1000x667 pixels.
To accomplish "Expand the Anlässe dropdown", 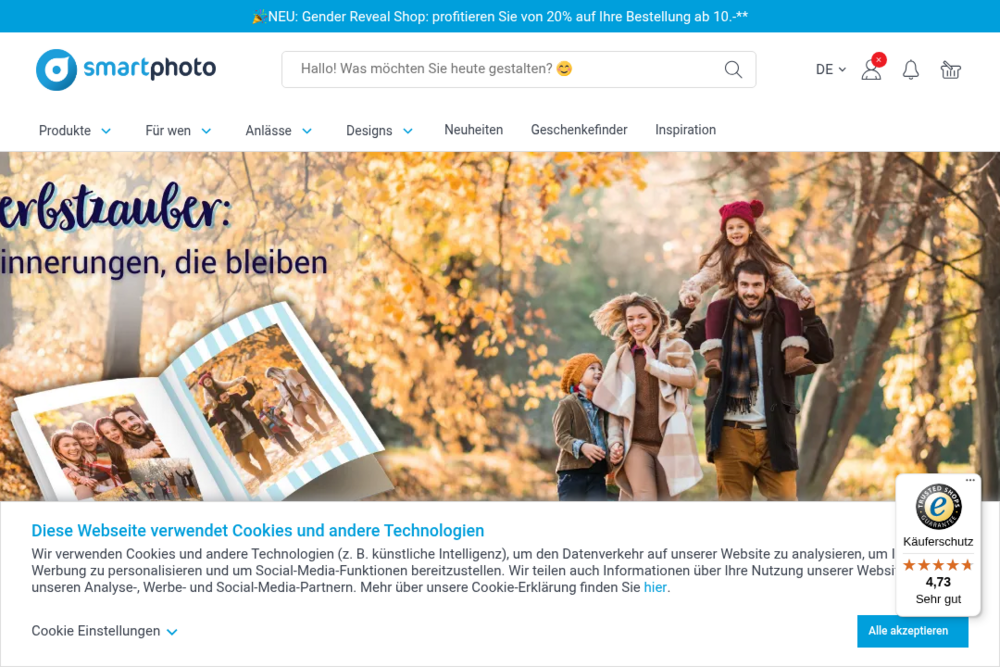I will [x=279, y=131].
